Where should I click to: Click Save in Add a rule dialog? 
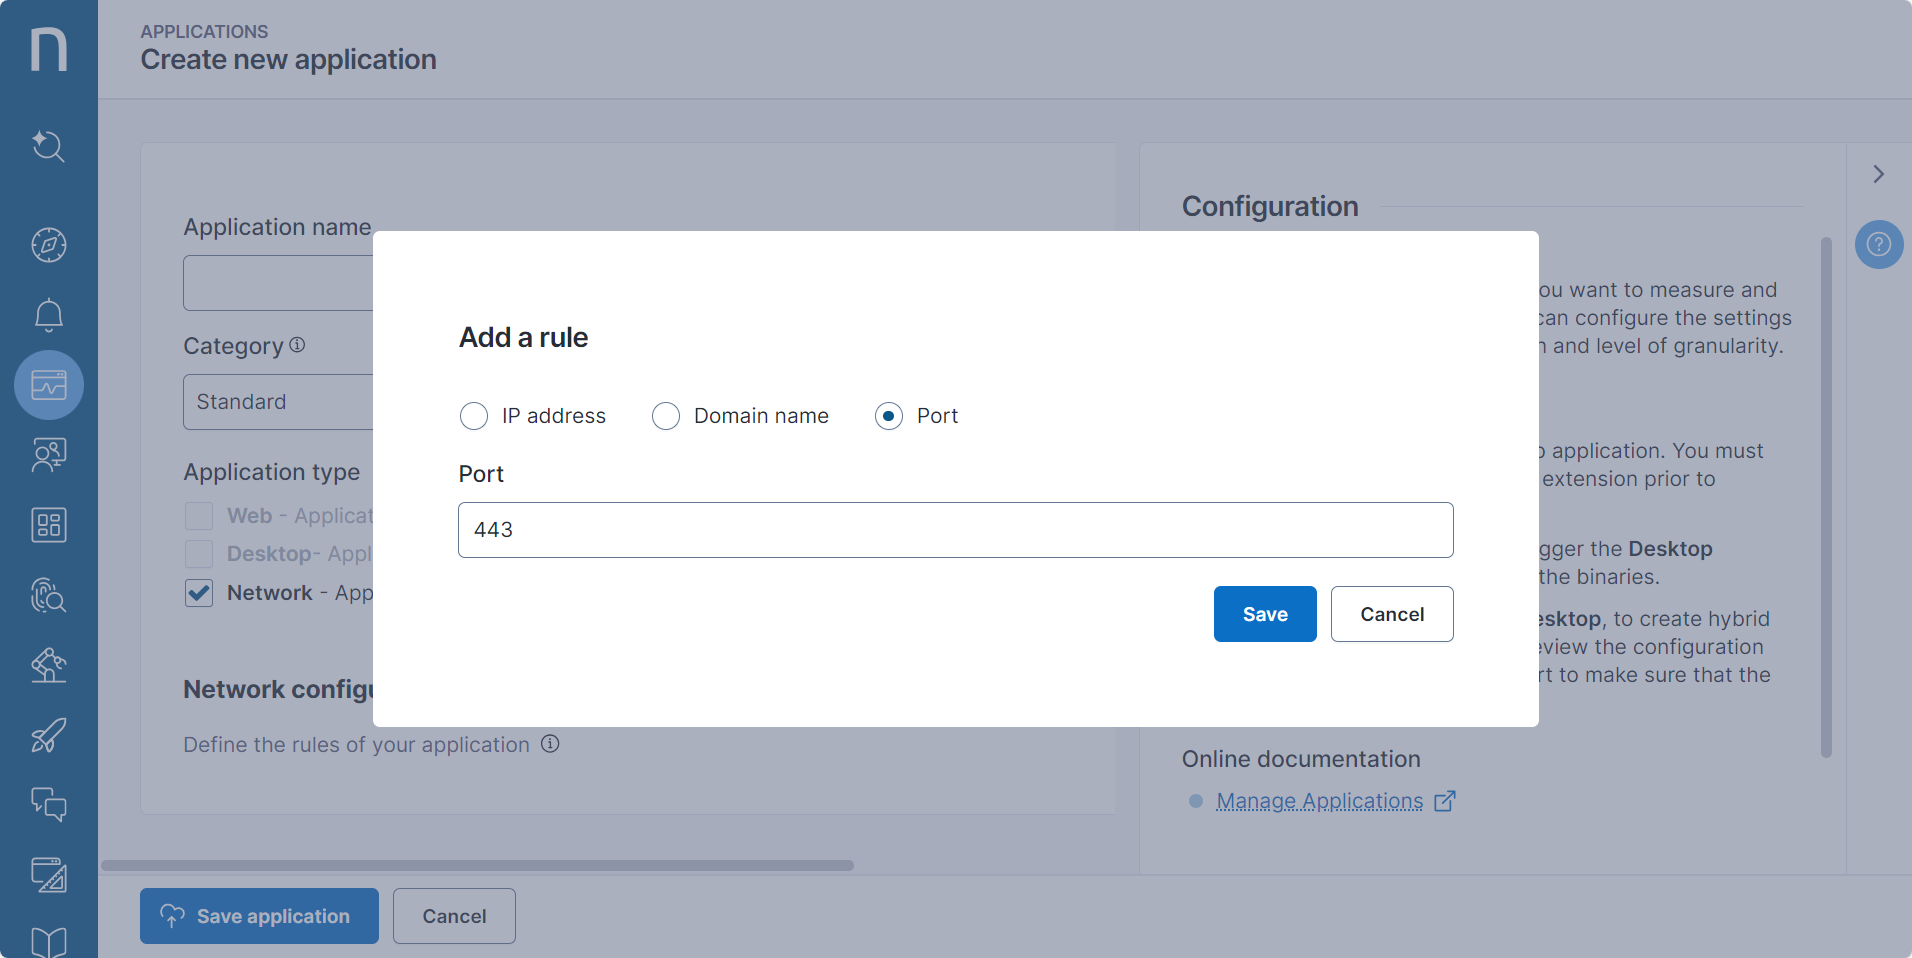pyautogui.click(x=1264, y=614)
